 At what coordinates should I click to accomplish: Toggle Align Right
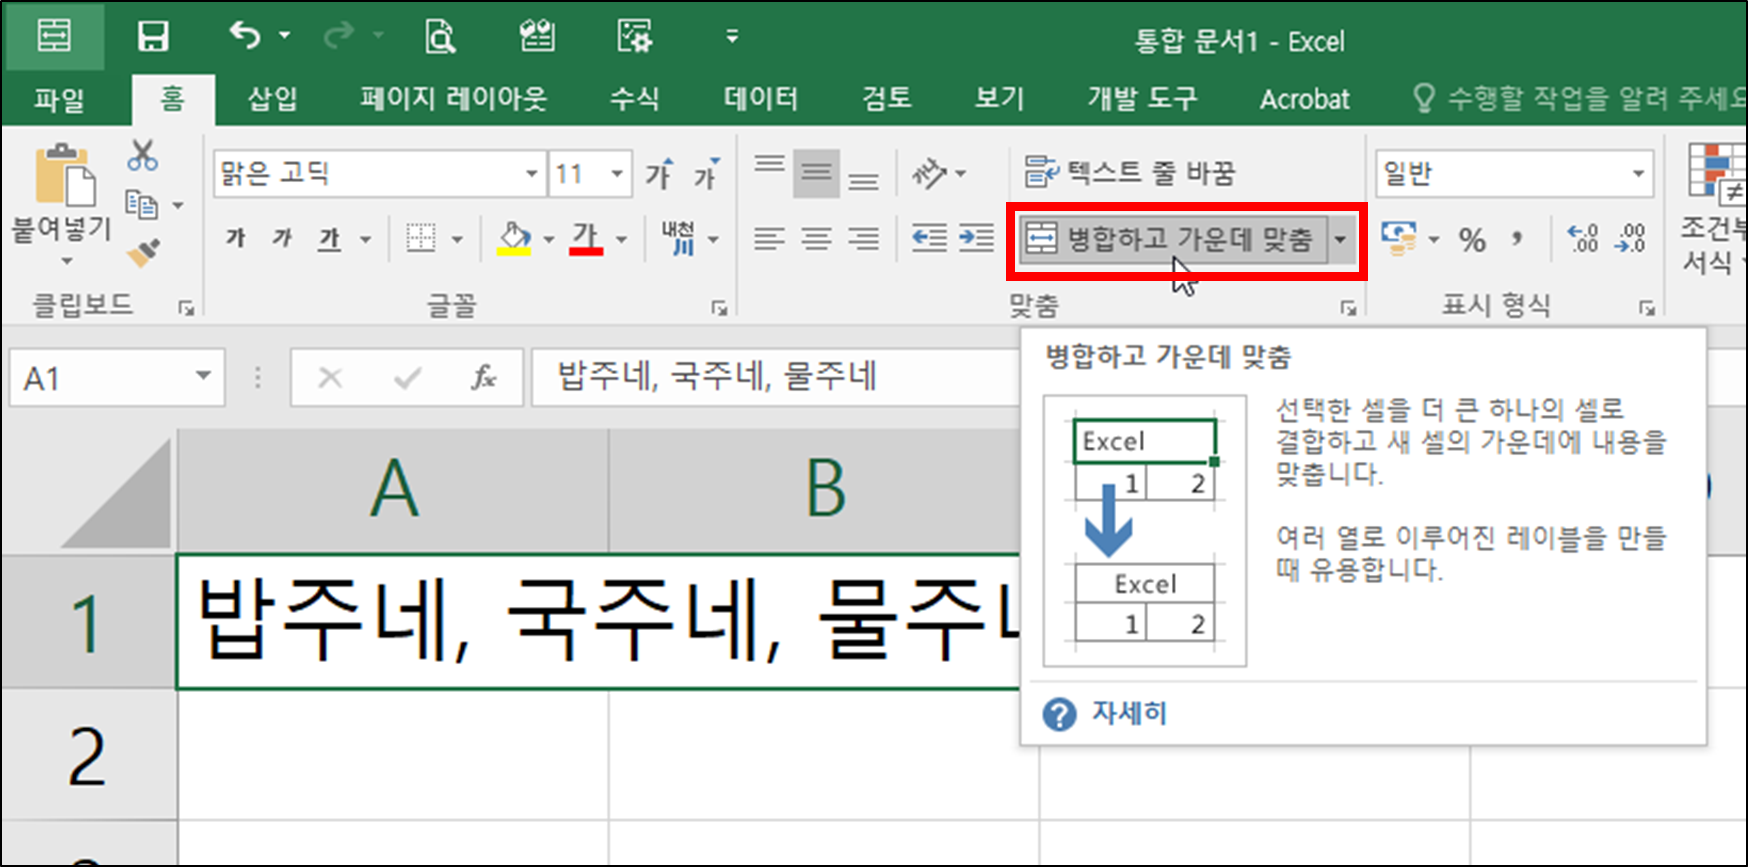tap(864, 239)
